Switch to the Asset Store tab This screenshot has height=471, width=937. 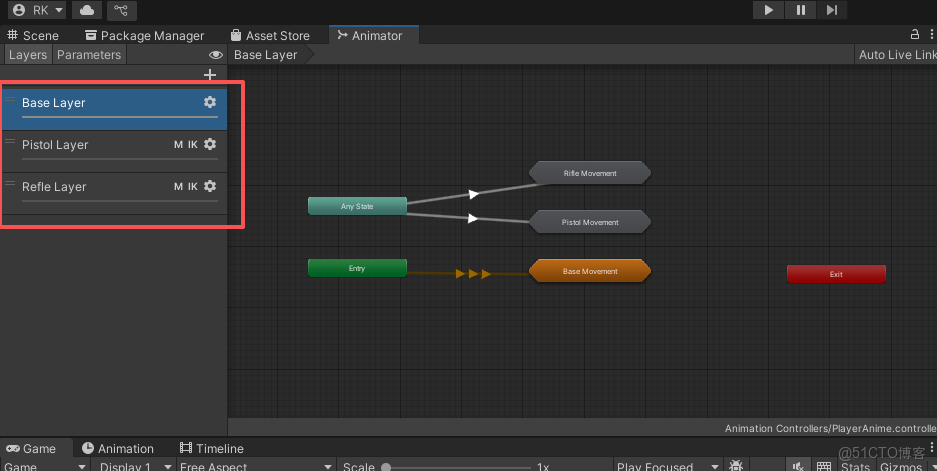(270, 35)
